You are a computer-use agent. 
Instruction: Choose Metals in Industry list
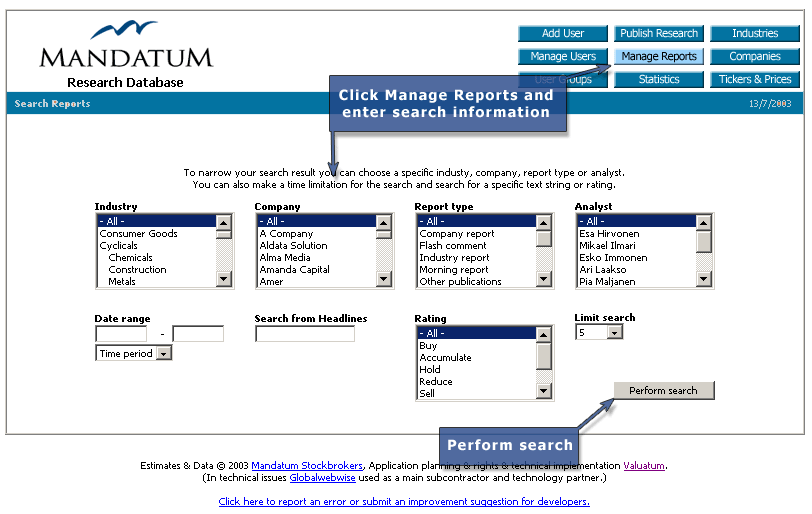pos(157,281)
